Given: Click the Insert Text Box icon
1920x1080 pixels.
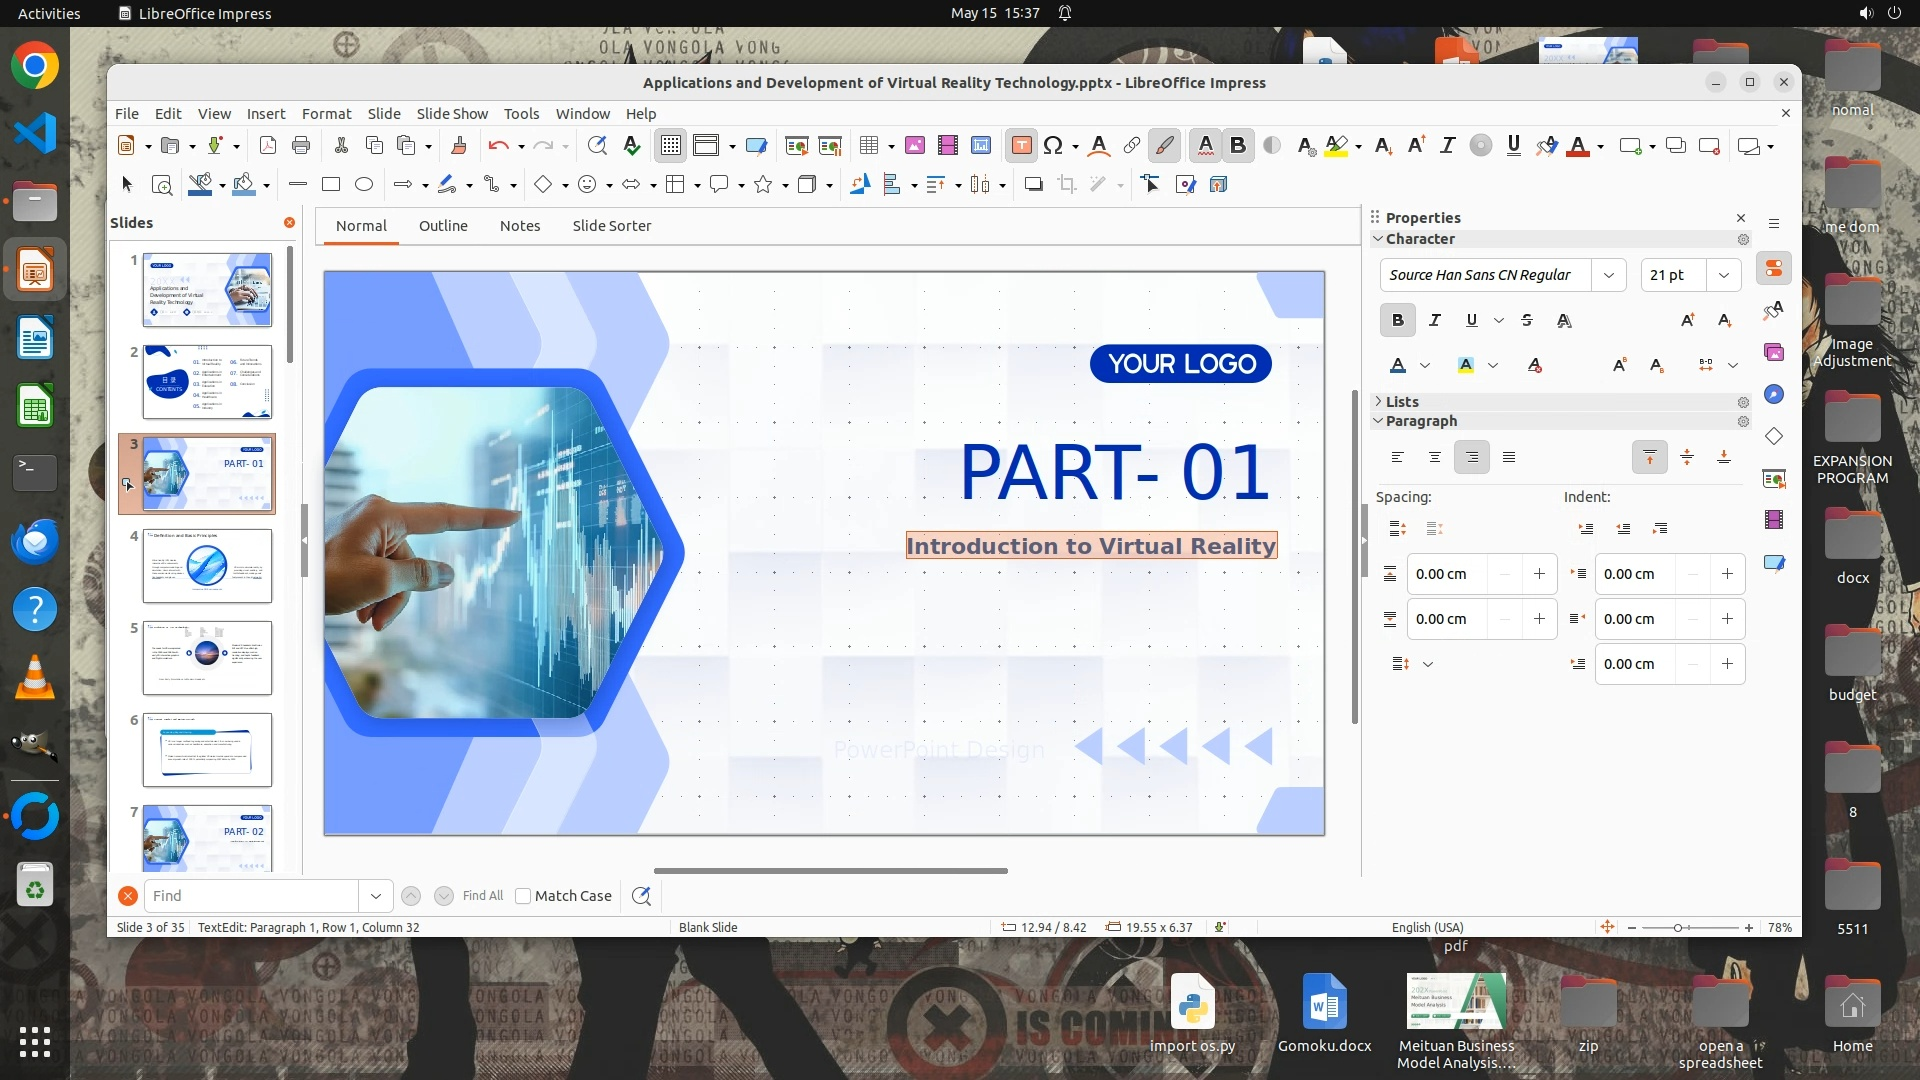Looking at the screenshot, I should pyautogui.click(x=1021, y=146).
